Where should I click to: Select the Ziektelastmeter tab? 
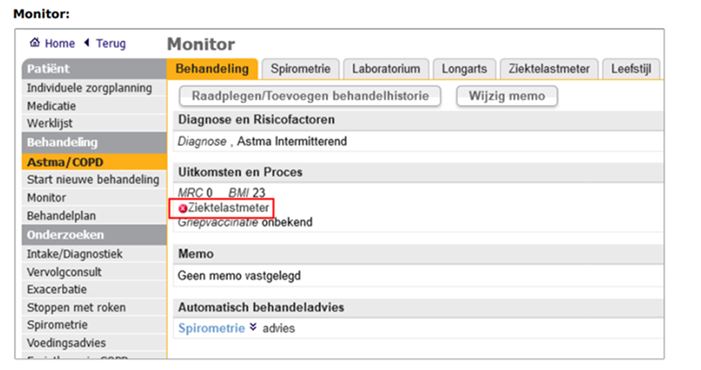(549, 69)
